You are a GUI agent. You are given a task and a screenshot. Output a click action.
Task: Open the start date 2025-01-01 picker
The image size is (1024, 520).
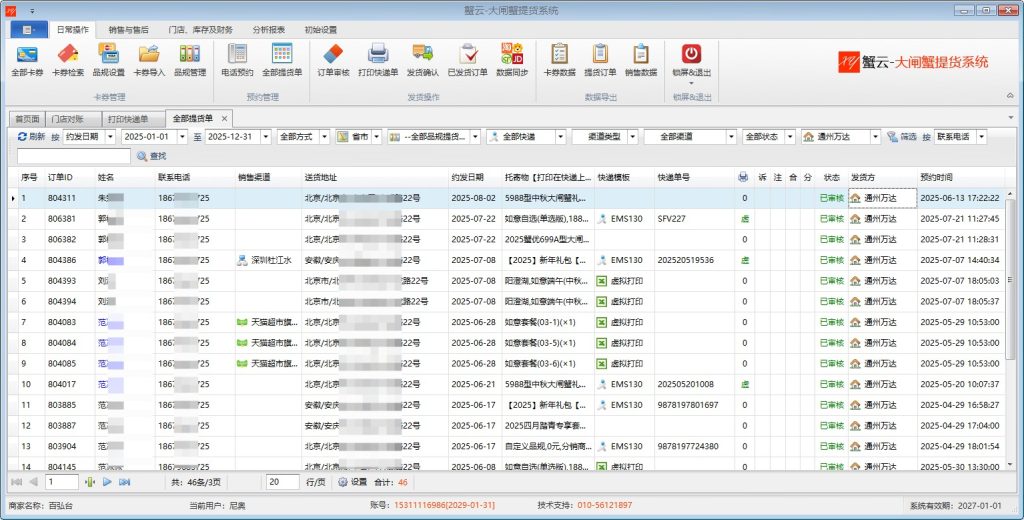click(182, 137)
